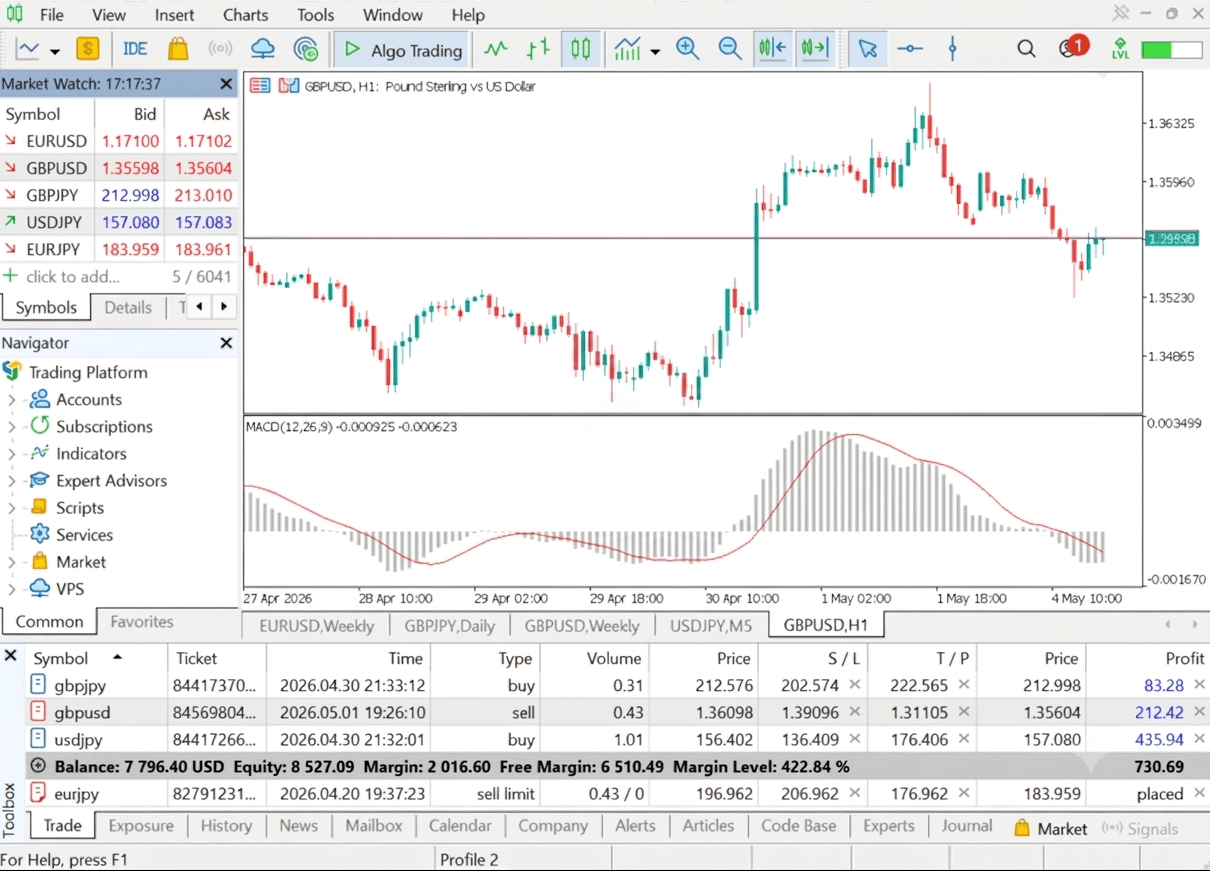Cancel the eurjpy sell limit order
Viewport: 1210px width, 871px height.
tap(1199, 793)
